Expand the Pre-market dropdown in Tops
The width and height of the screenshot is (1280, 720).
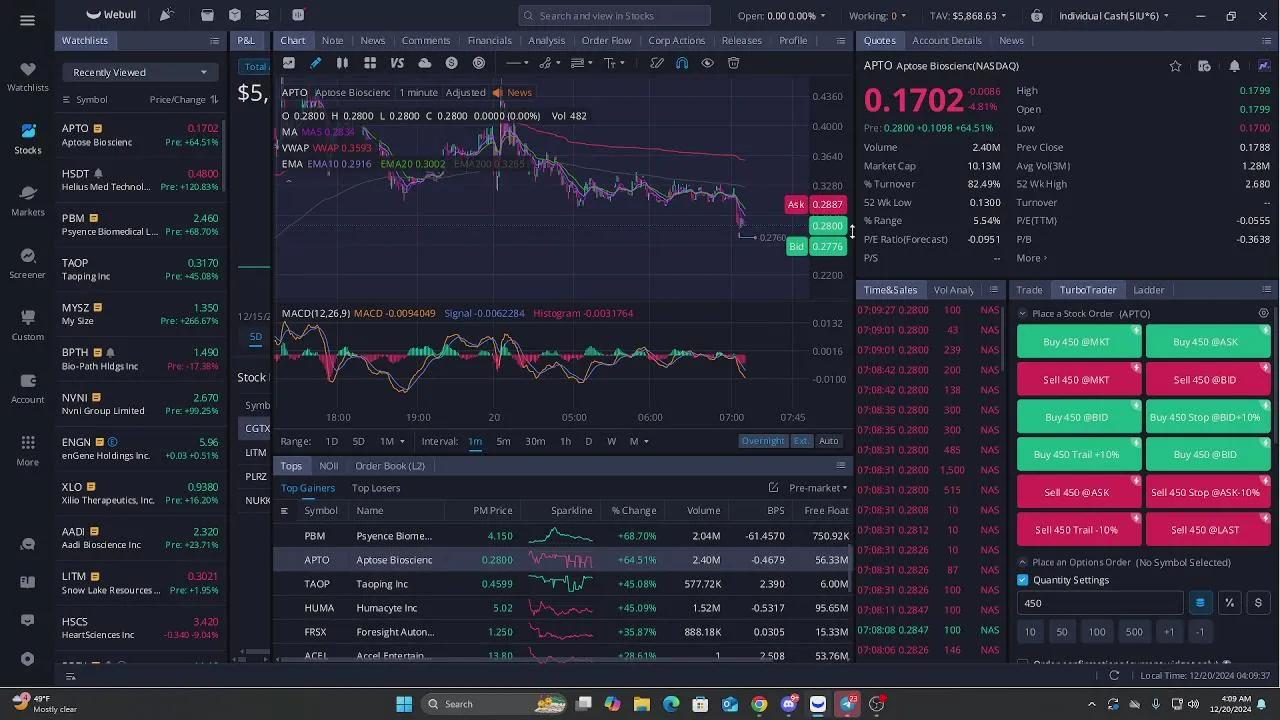coord(817,488)
